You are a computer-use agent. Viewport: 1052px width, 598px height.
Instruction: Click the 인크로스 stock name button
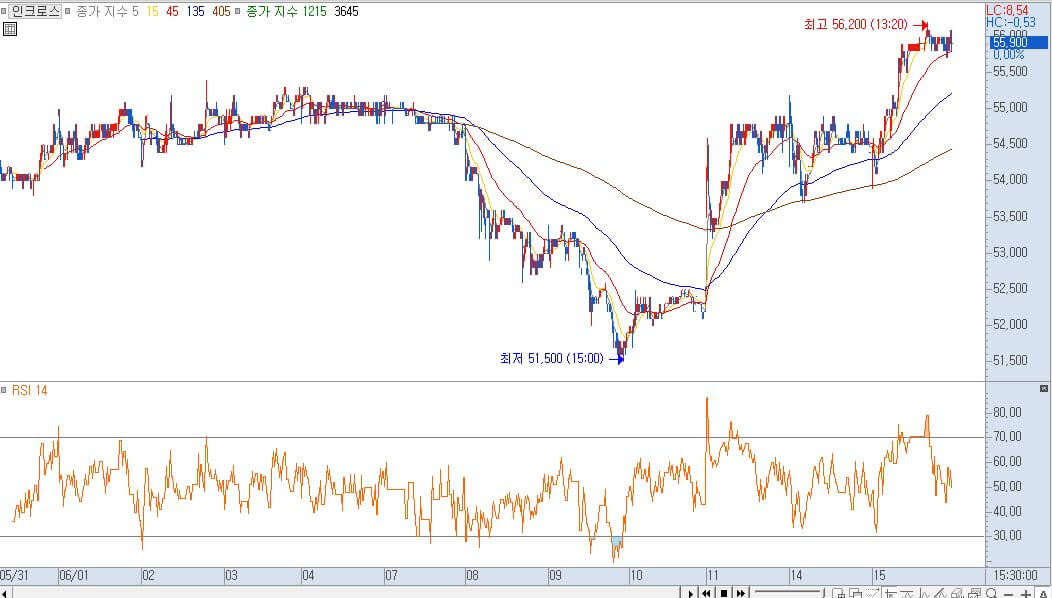[x=36, y=11]
